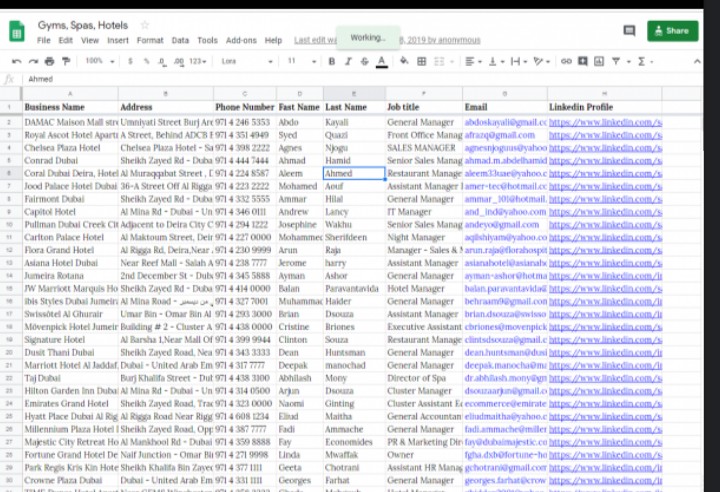Viewport: 720px width, 492px height.
Task: Click the Functions sigma icon
Action: (641, 61)
